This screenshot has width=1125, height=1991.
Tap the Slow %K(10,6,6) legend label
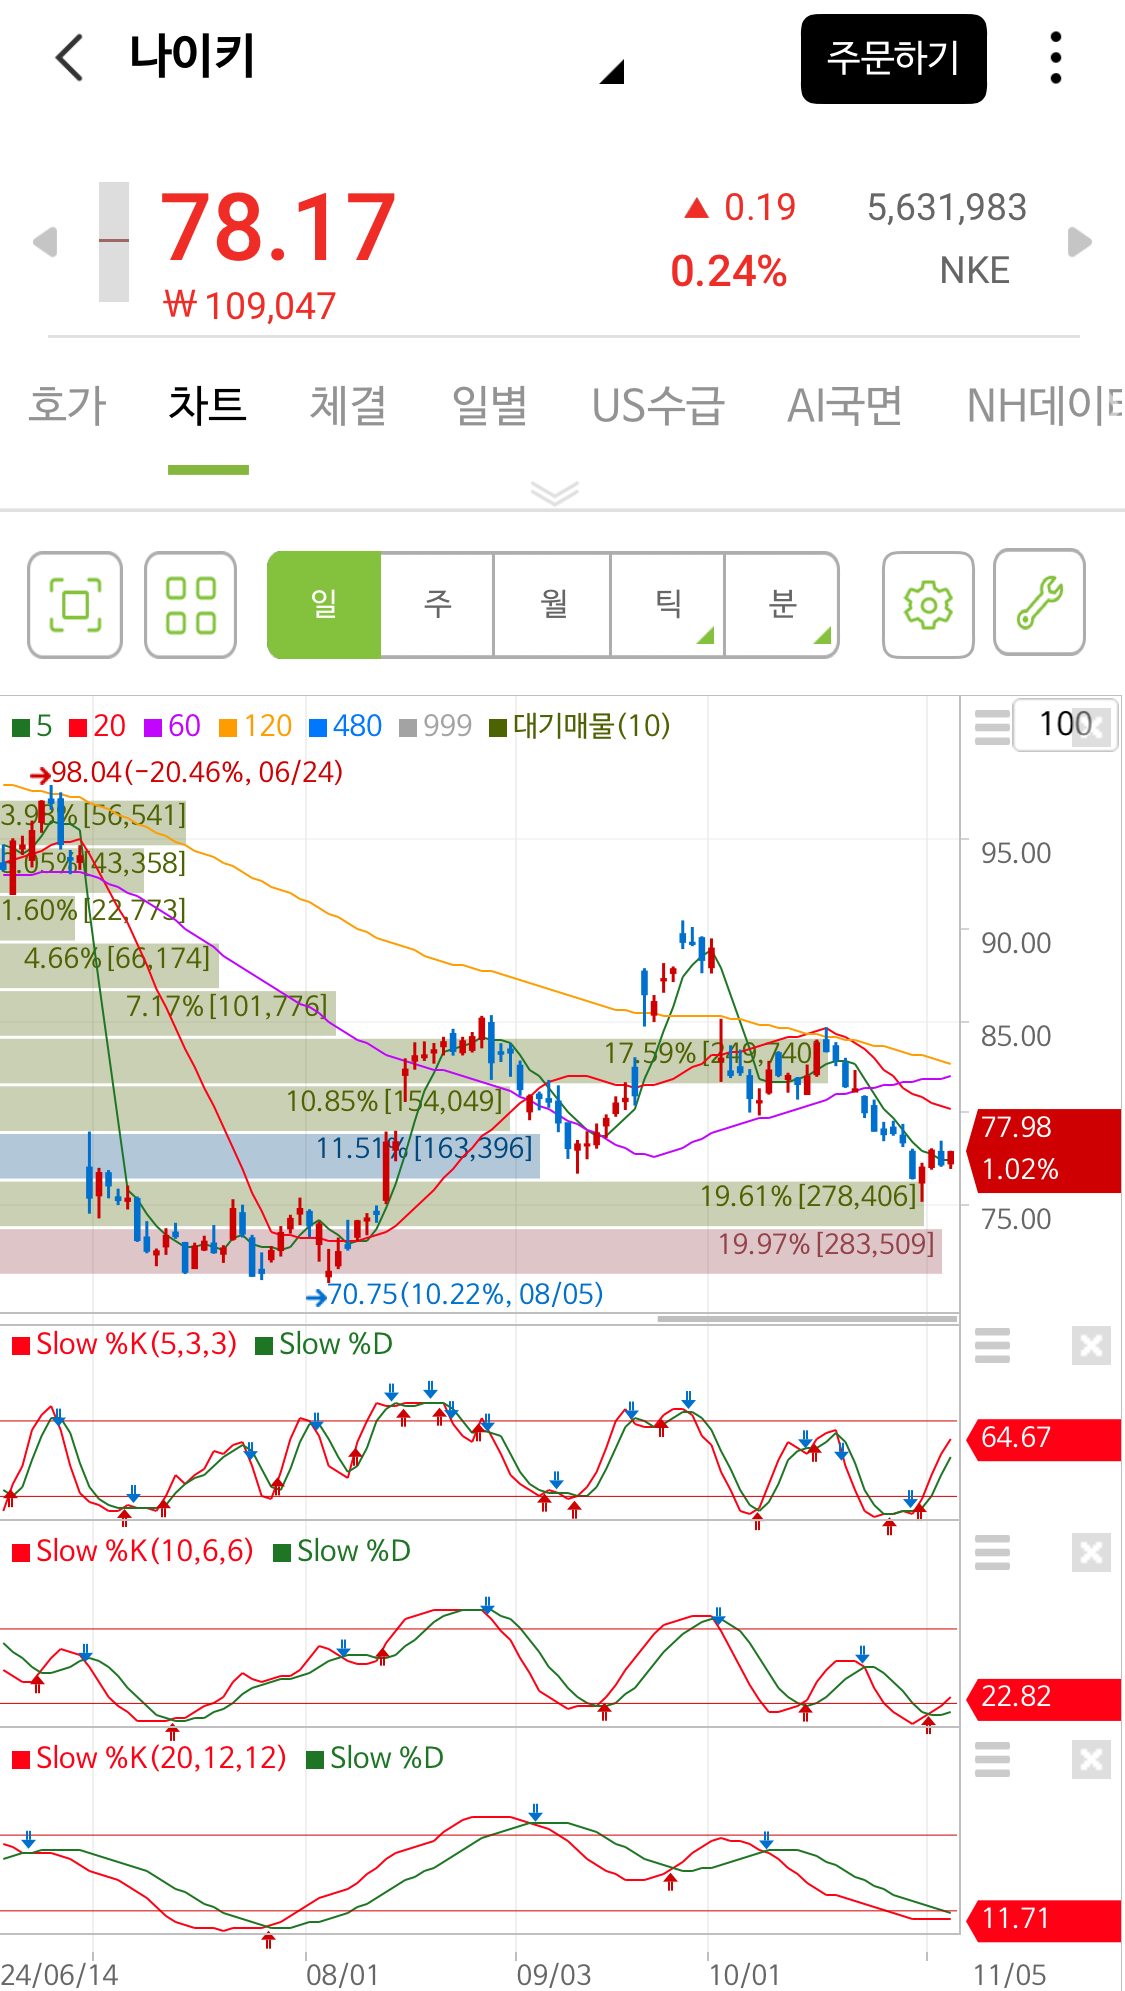[x=133, y=1551]
